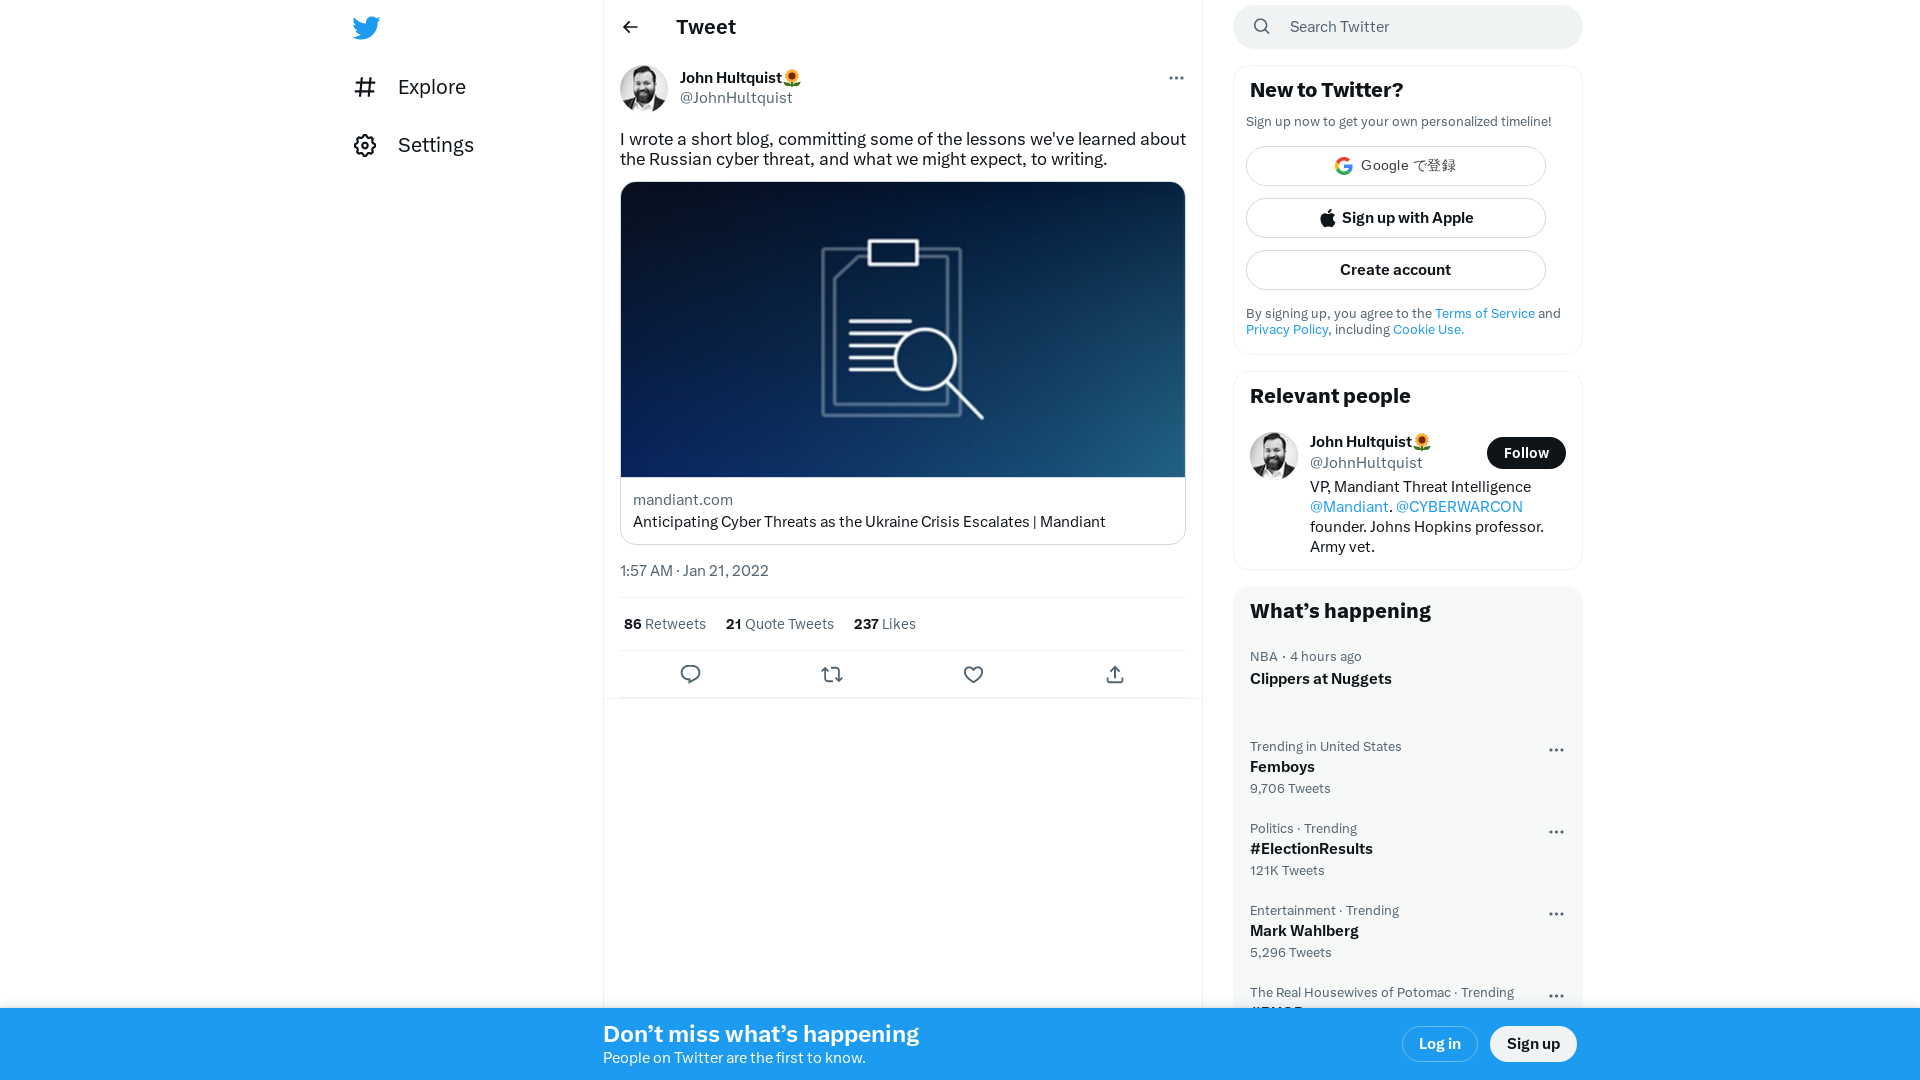Go back using the arrow beside Tweet
This screenshot has height=1080, width=1920.
630,27
